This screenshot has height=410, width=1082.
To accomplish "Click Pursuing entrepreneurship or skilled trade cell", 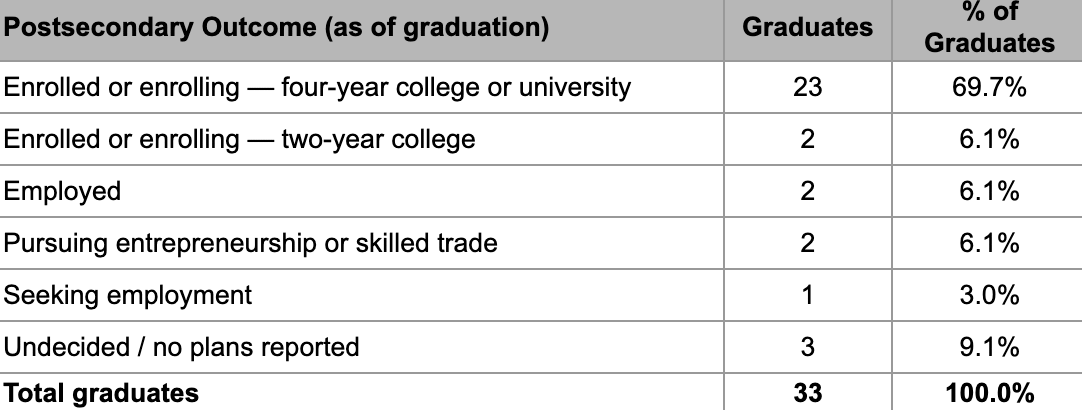I will [362, 243].
